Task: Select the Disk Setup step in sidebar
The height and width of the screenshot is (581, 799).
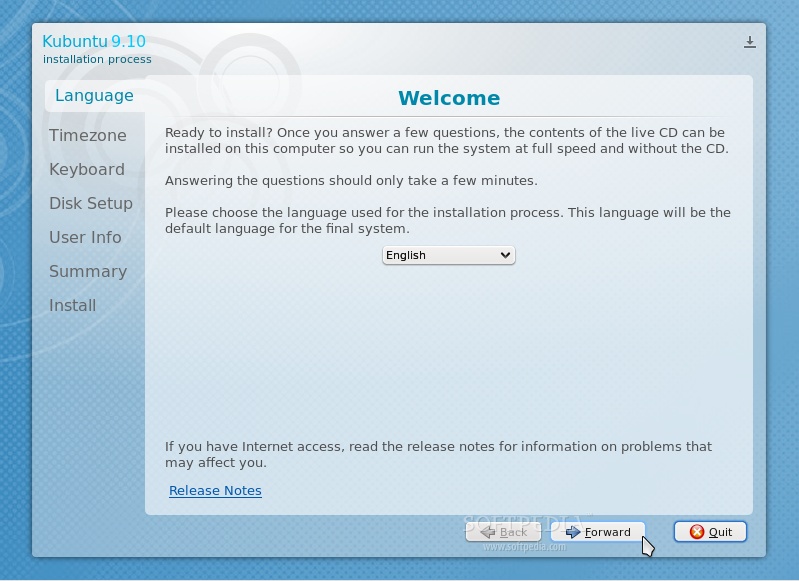Action: (x=91, y=203)
